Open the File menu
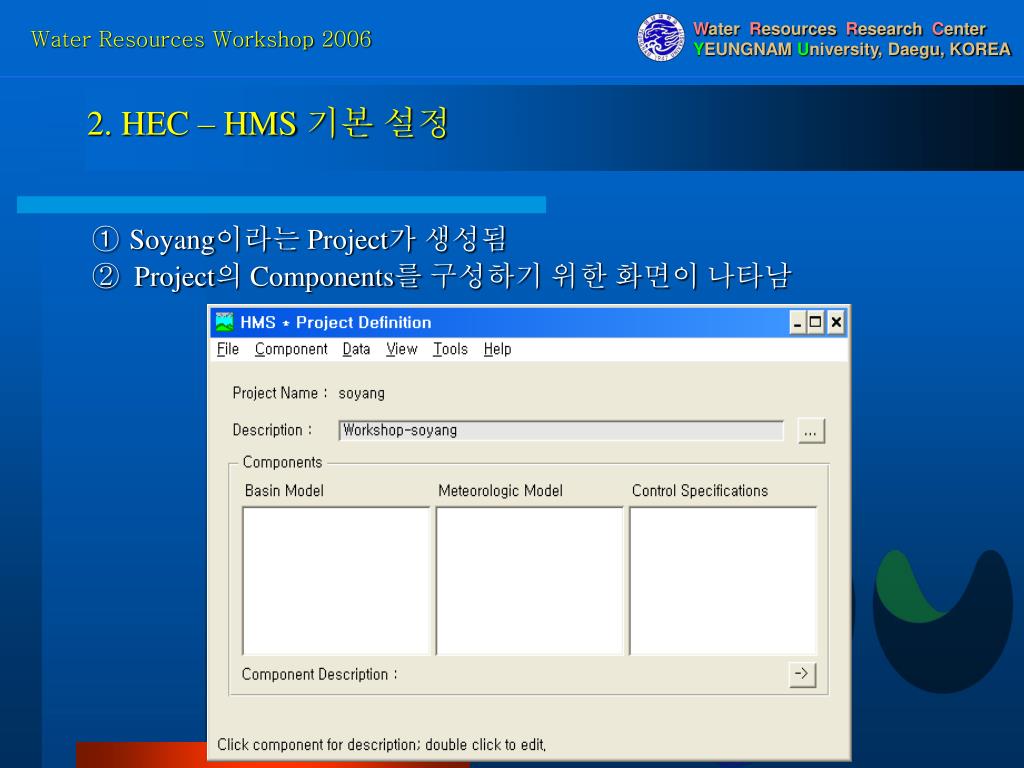The image size is (1024, 768). (228, 349)
